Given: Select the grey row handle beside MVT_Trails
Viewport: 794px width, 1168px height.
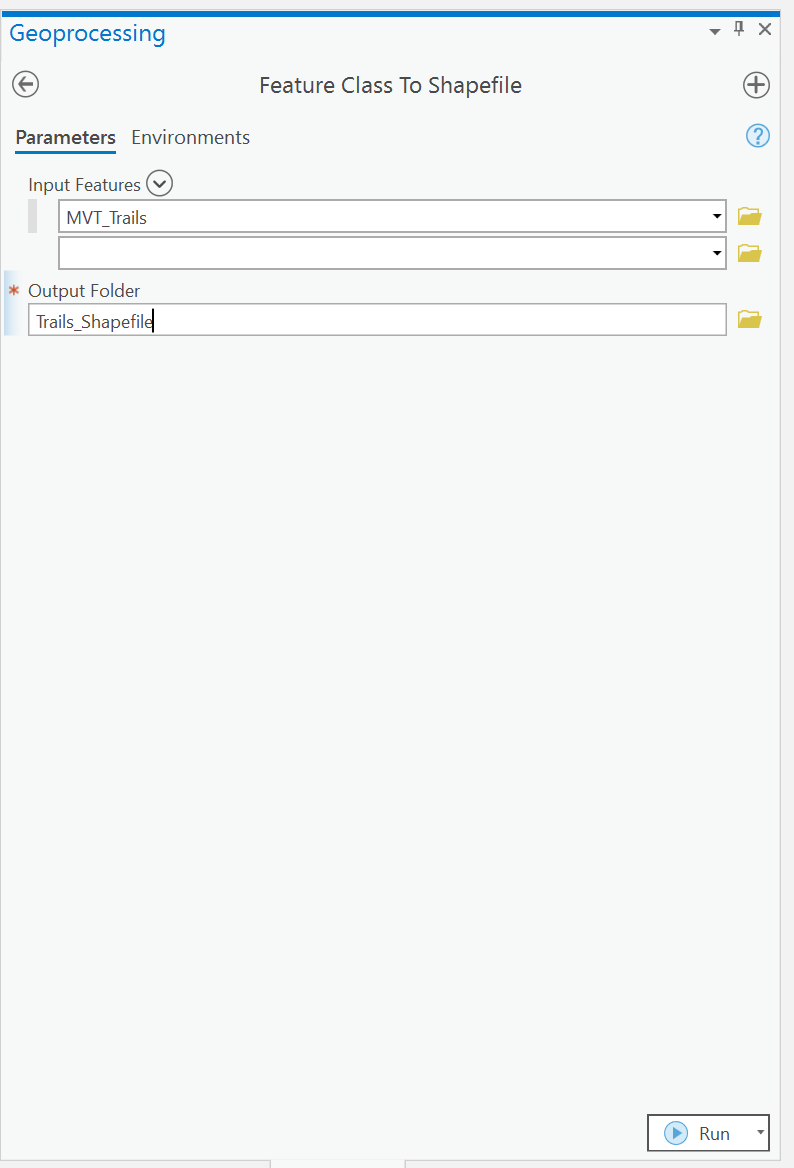Looking at the screenshot, I should (x=32, y=216).
